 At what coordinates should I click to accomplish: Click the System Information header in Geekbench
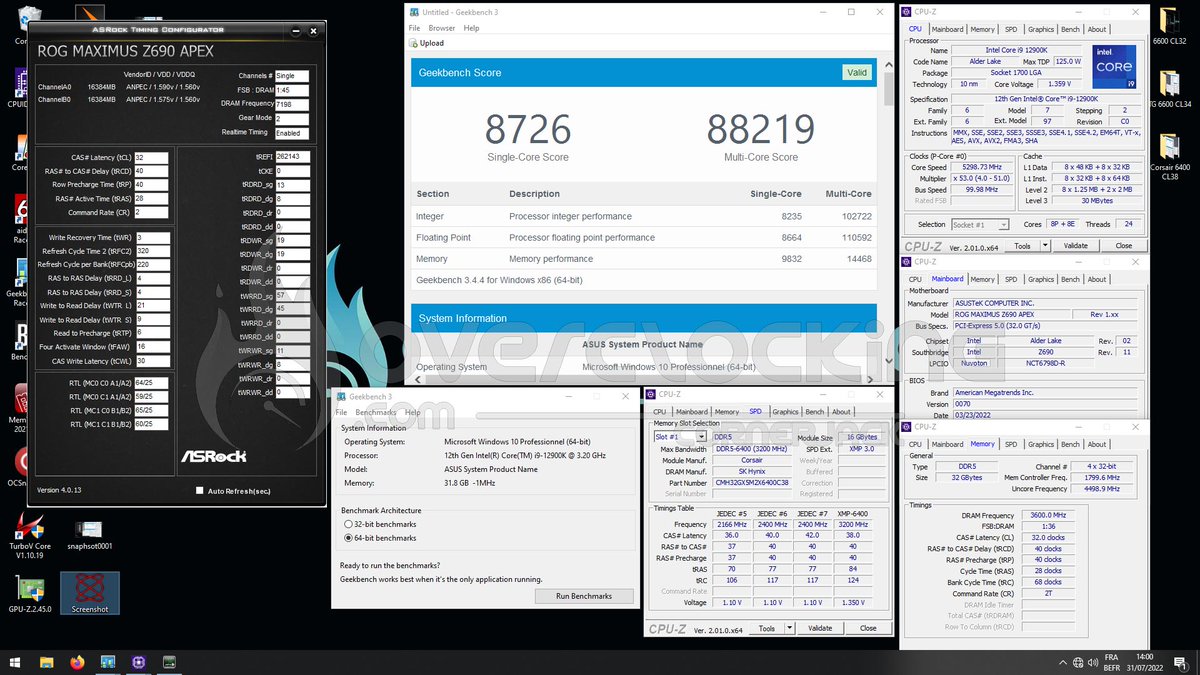644,318
